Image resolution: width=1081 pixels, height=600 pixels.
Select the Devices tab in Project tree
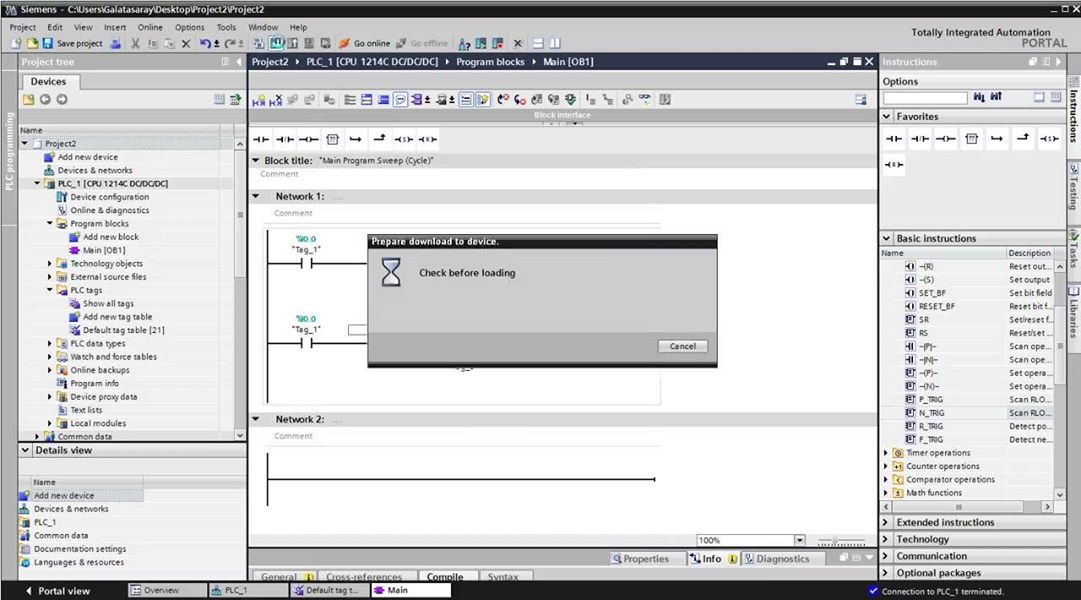click(x=48, y=81)
